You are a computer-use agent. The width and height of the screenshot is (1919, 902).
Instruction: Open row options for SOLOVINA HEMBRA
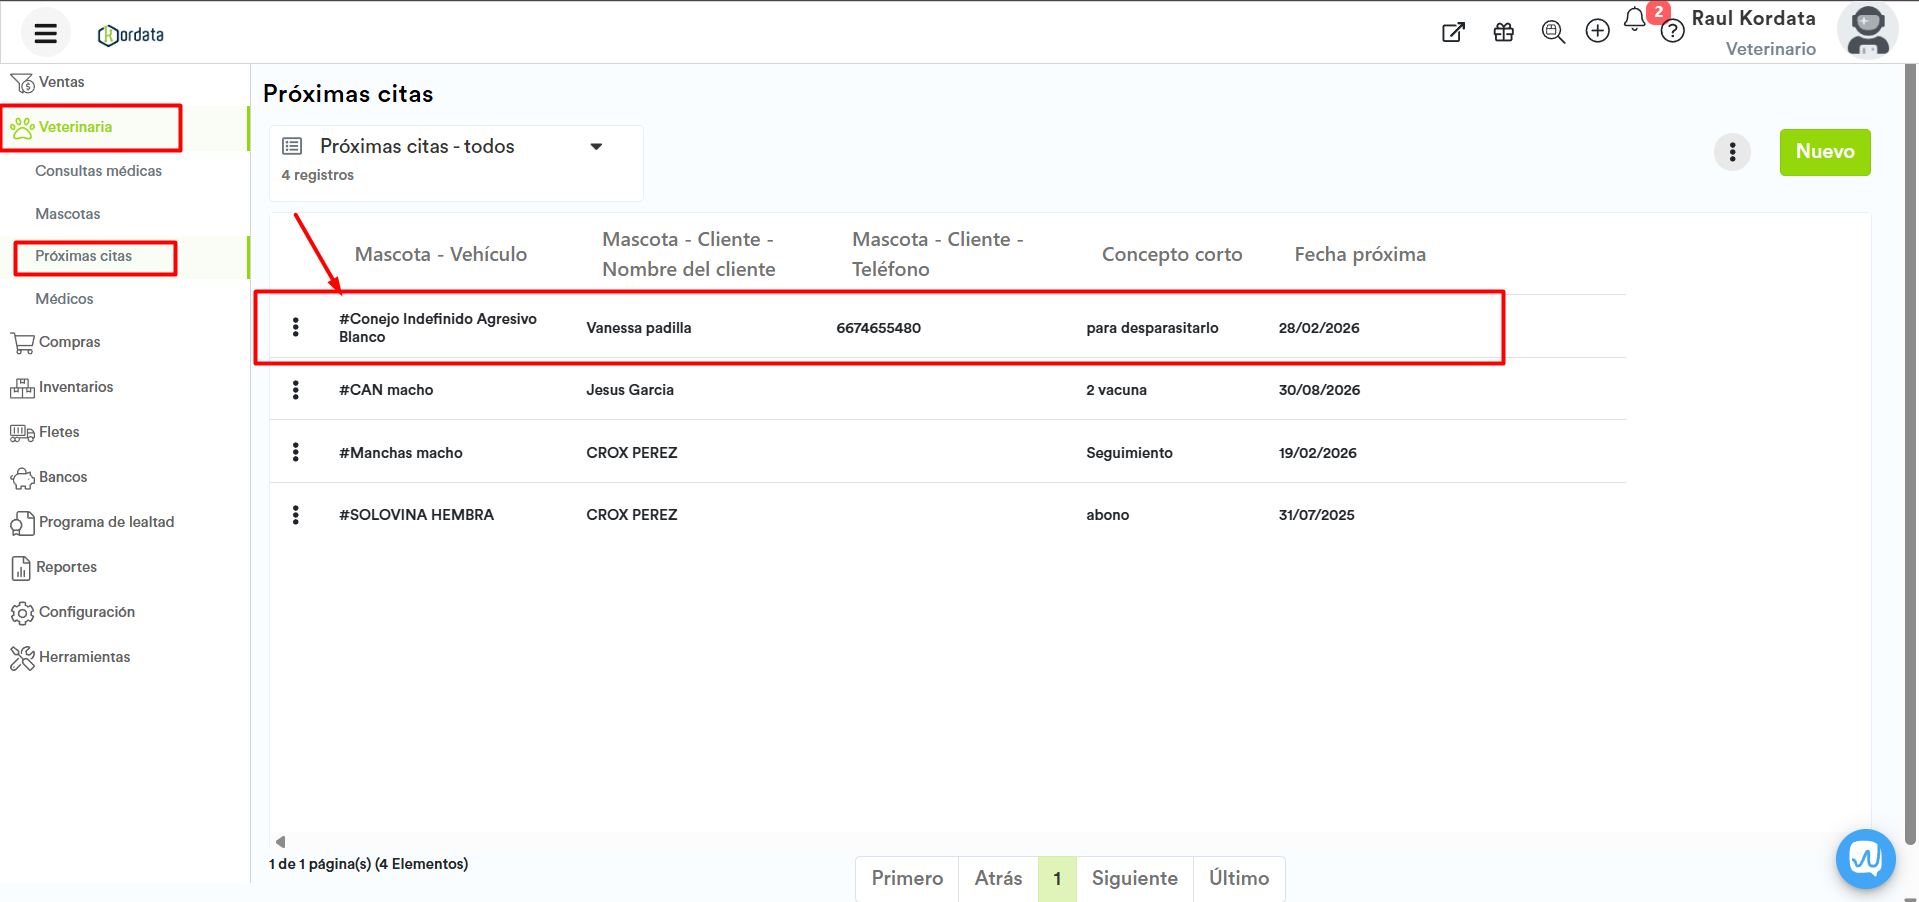tap(295, 515)
